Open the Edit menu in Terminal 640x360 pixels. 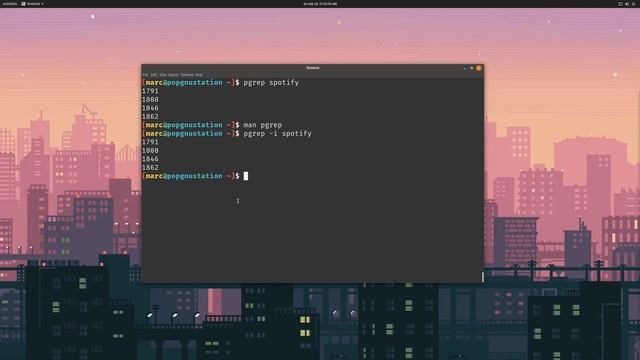[x=154, y=75]
